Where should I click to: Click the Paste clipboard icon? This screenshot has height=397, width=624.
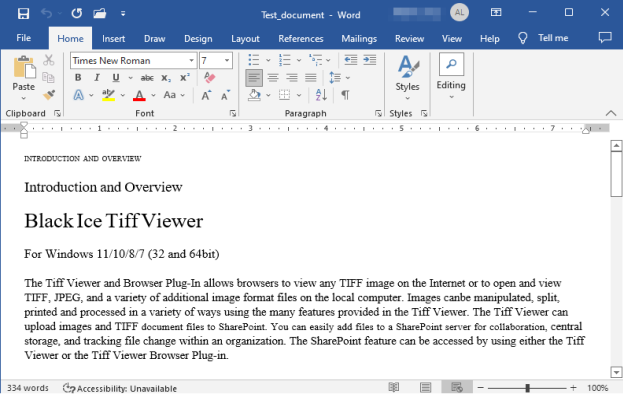[24, 67]
